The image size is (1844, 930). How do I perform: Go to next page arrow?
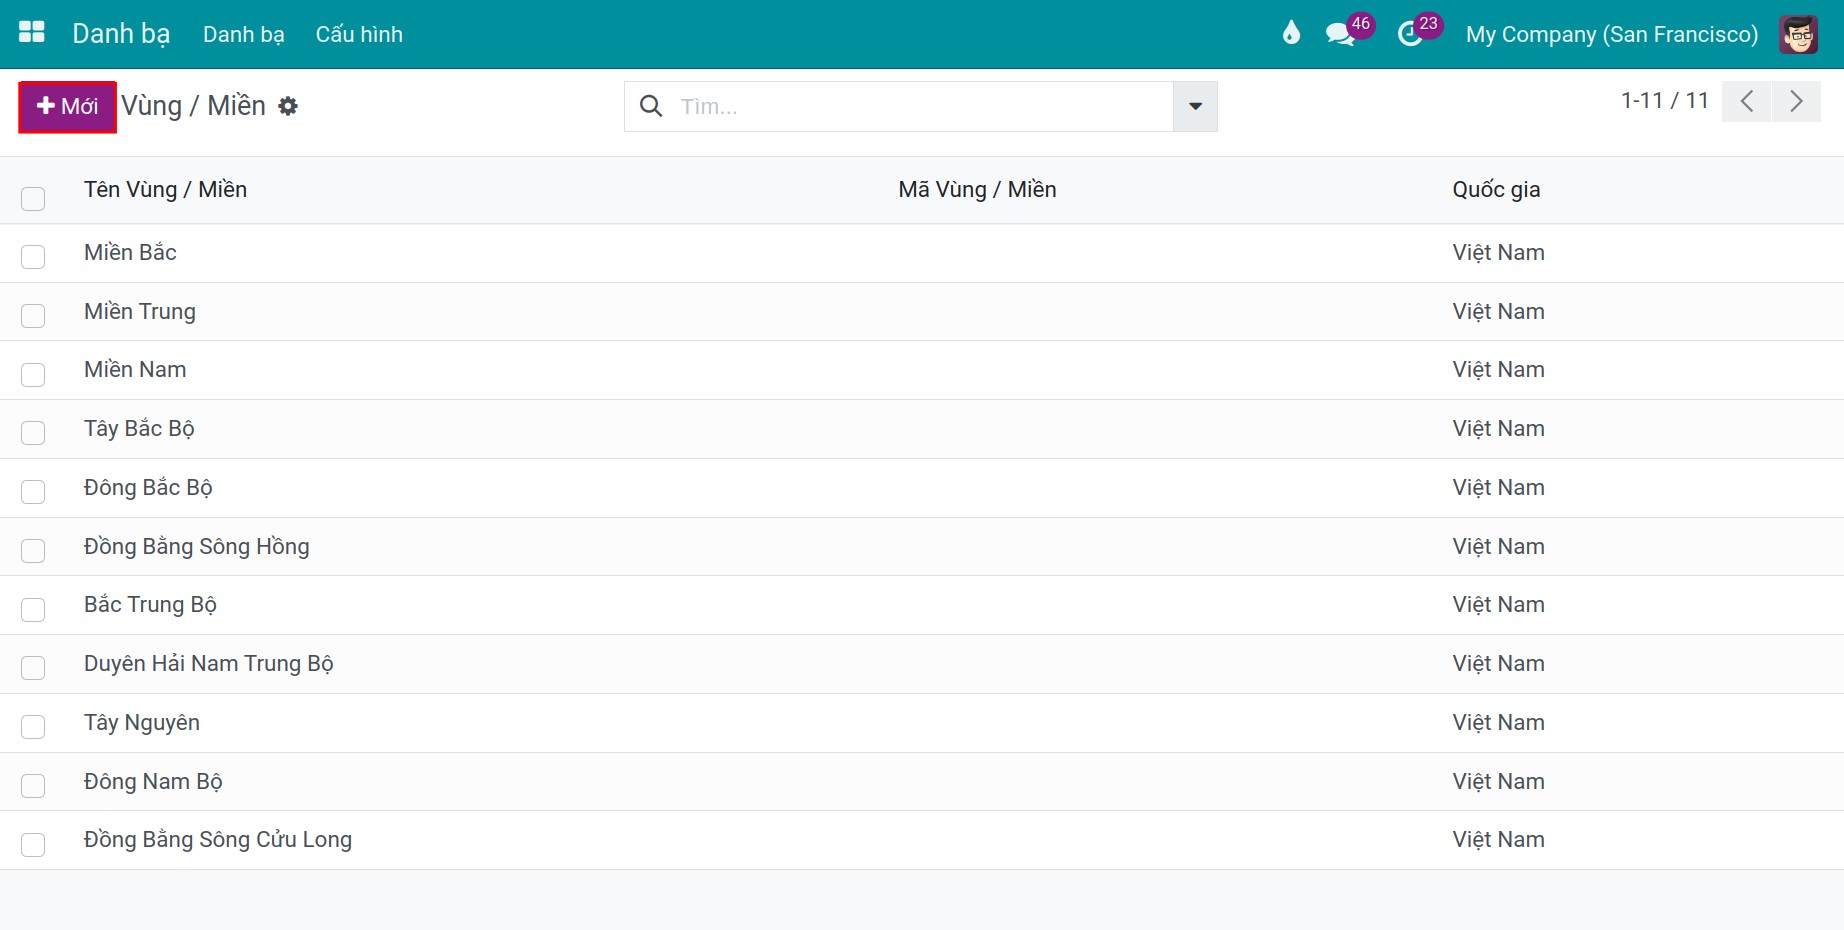tap(1796, 101)
